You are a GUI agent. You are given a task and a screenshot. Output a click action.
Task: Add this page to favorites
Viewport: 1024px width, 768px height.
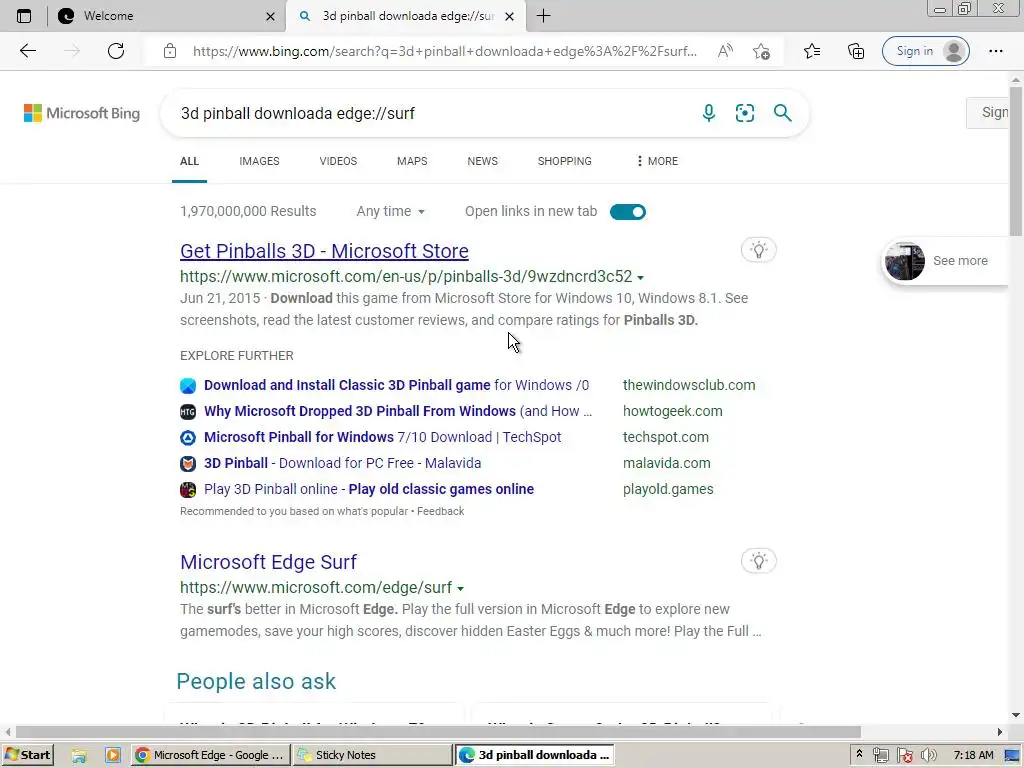(x=761, y=51)
